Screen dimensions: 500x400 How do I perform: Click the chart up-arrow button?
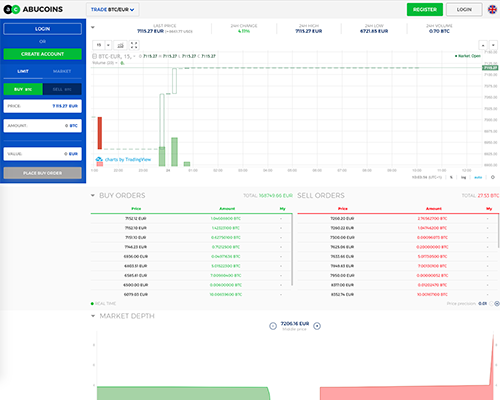coord(483,45)
